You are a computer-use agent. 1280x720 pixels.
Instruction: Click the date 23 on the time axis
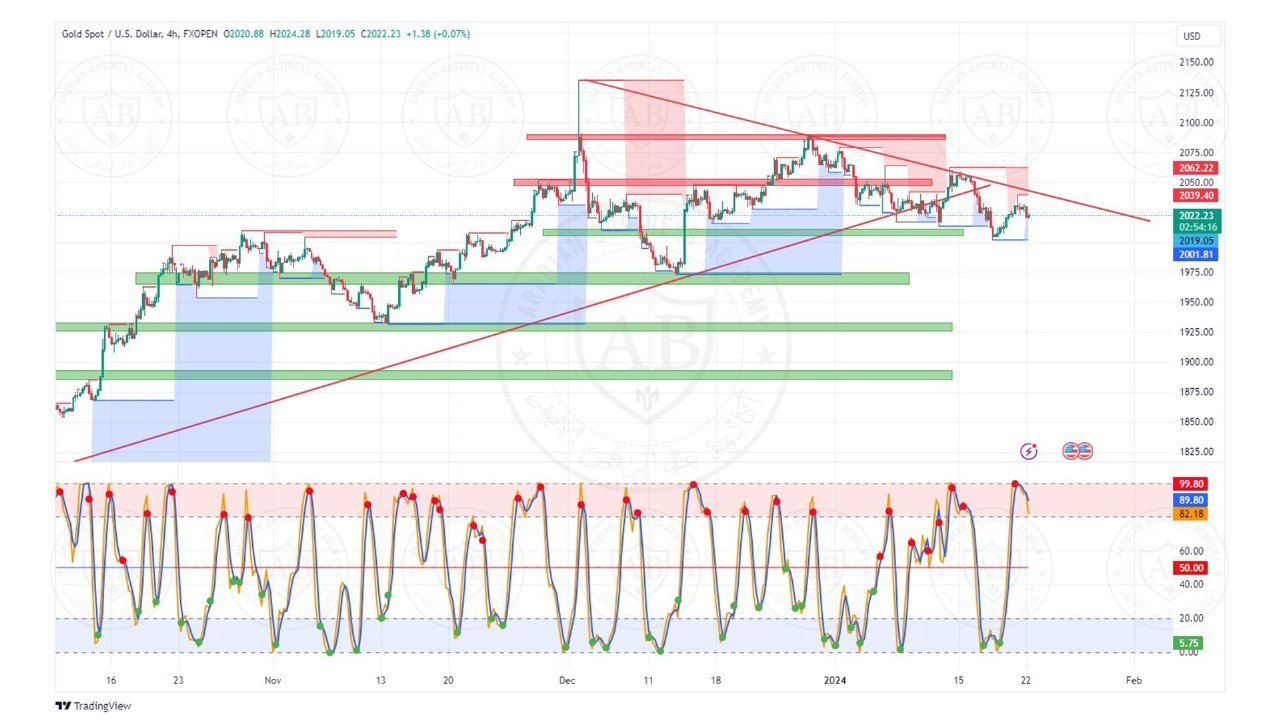pos(178,680)
